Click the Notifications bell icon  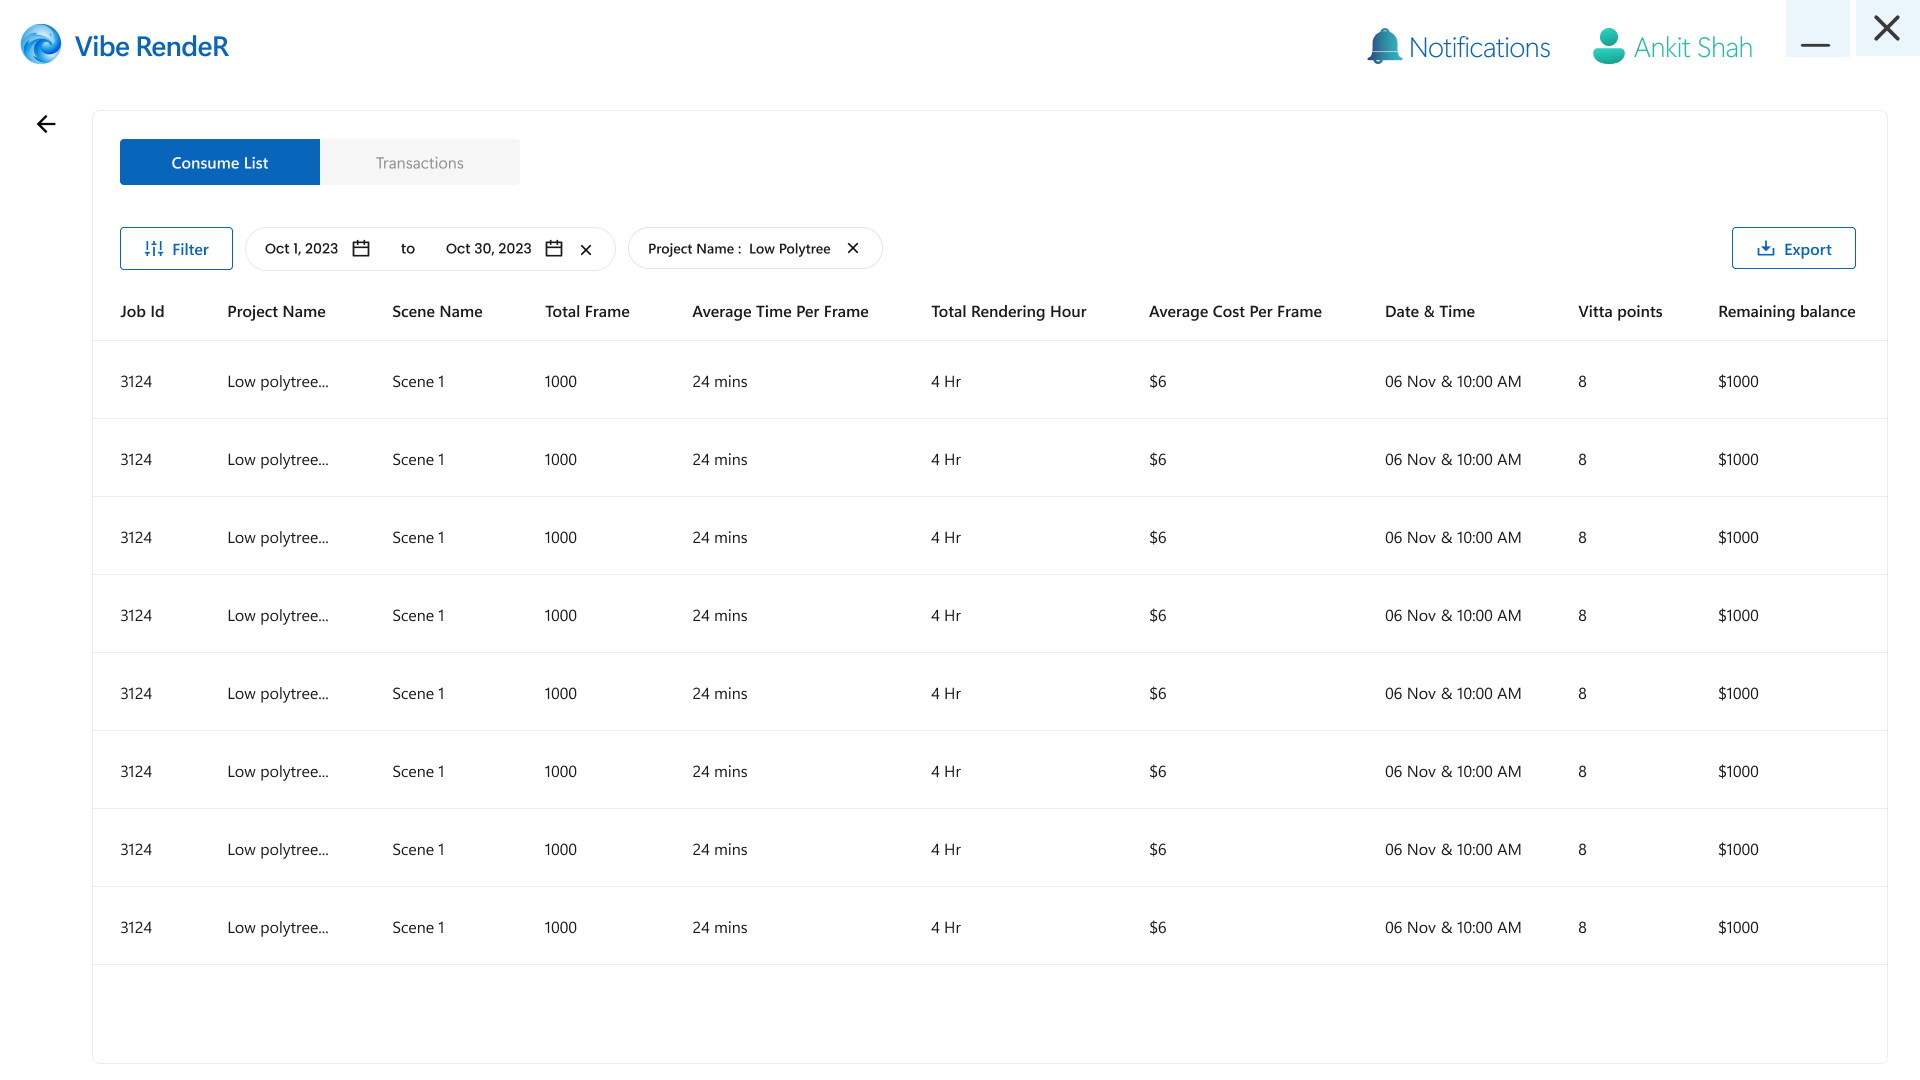[x=1384, y=46]
